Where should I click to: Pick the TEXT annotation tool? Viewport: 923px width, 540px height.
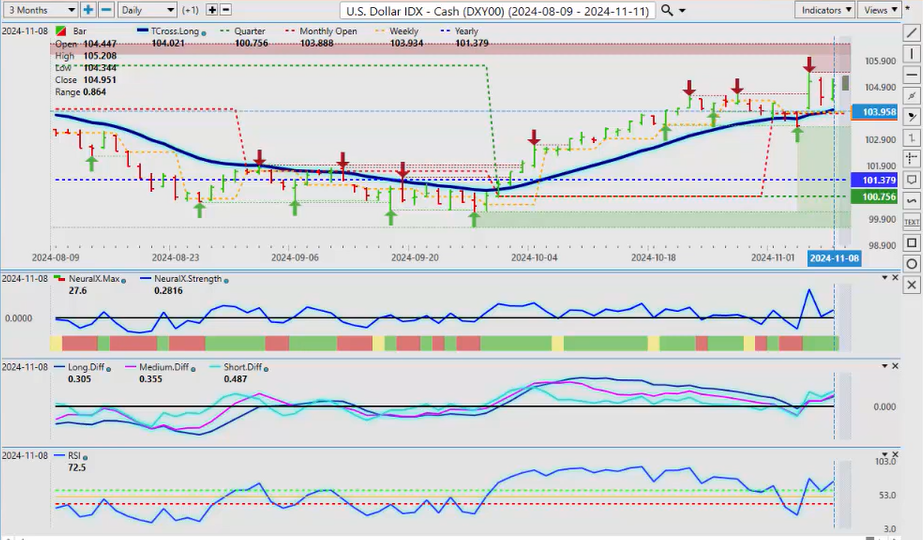coord(911,221)
